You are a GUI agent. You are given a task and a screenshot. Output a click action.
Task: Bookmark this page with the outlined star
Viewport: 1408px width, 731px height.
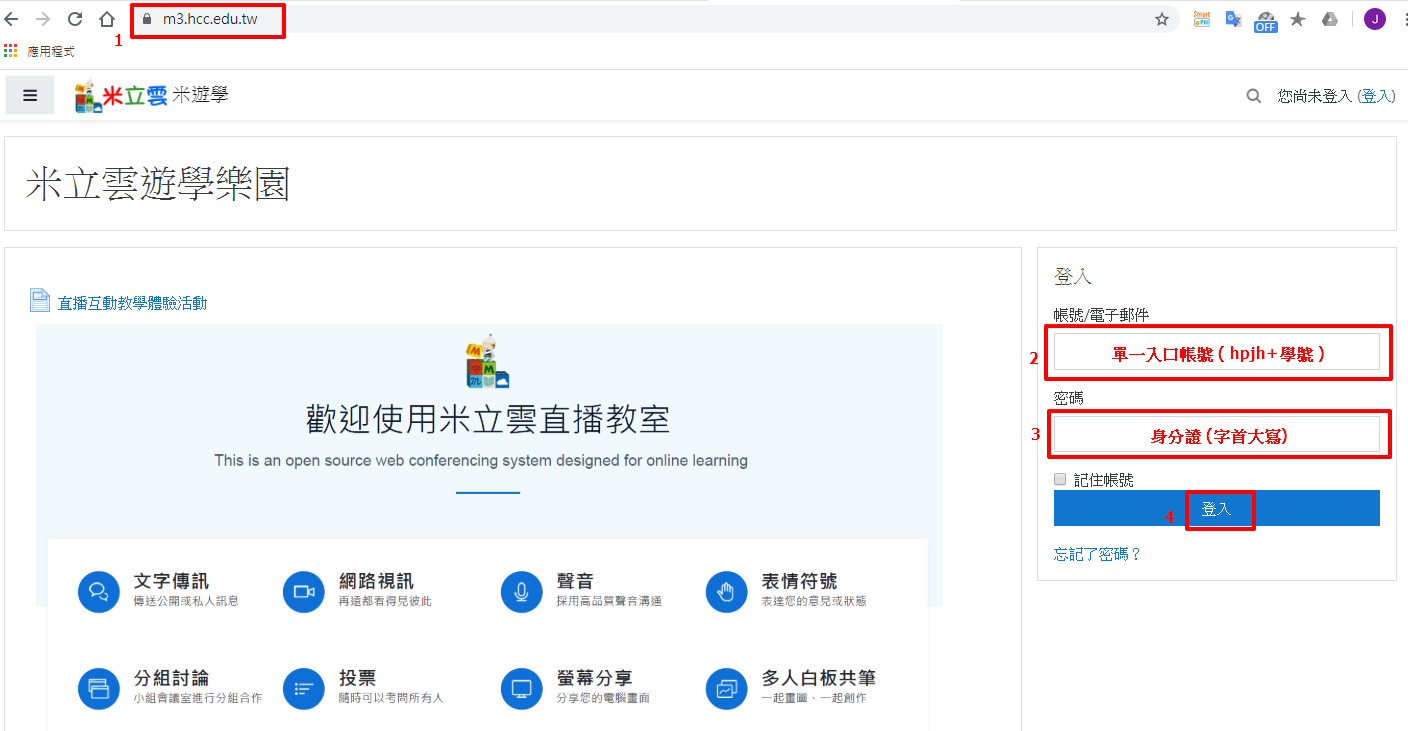pyautogui.click(x=1162, y=19)
